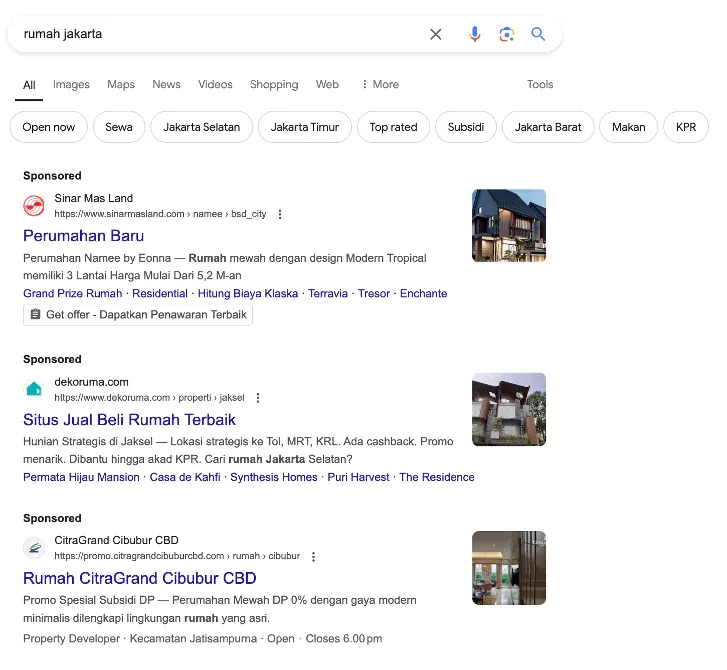Click the sinarmasland.com namee bsd_city URL
Screen dimensions: 727x670
pyautogui.click(x=160, y=214)
